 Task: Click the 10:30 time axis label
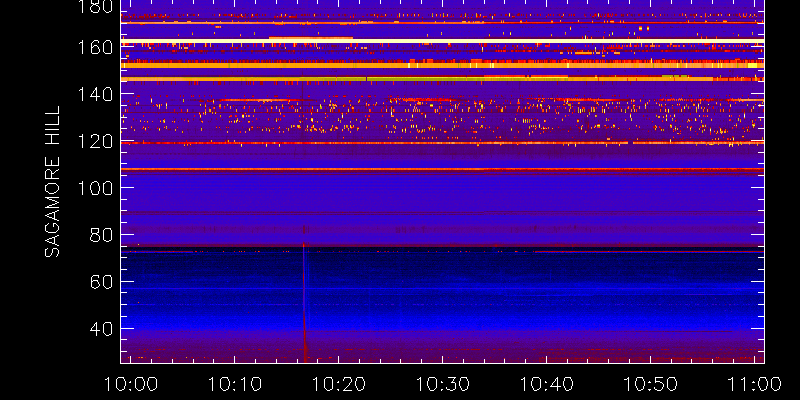pos(443,384)
